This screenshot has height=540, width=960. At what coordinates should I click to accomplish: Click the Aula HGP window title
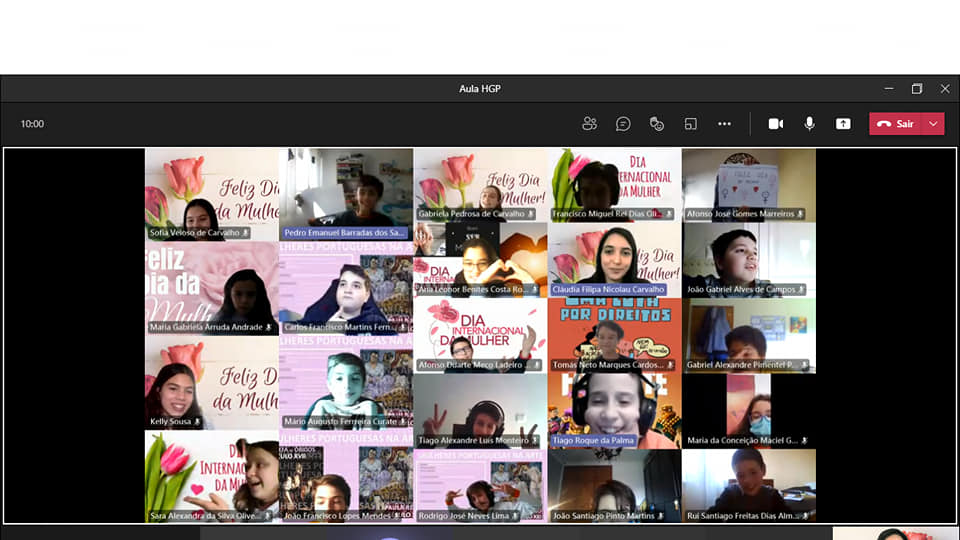(479, 89)
